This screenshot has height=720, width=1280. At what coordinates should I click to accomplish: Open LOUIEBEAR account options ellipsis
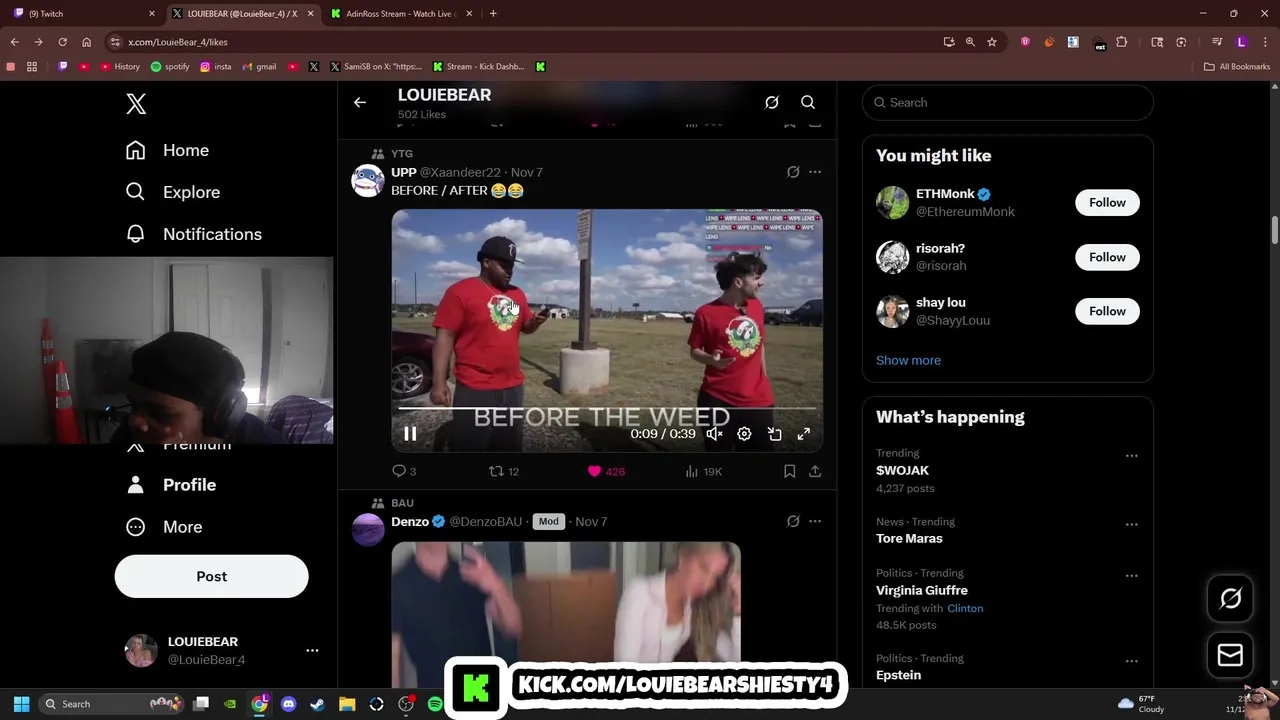pyautogui.click(x=312, y=651)
